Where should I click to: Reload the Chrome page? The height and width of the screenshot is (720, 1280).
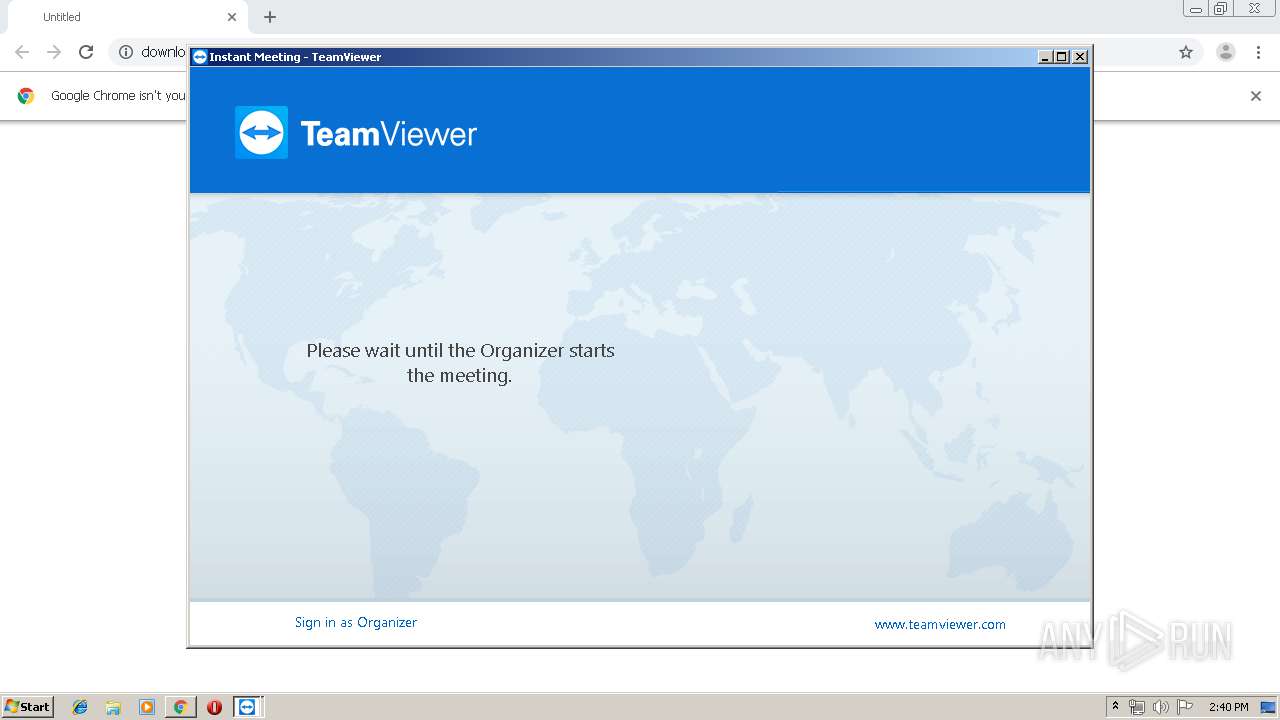86,52
